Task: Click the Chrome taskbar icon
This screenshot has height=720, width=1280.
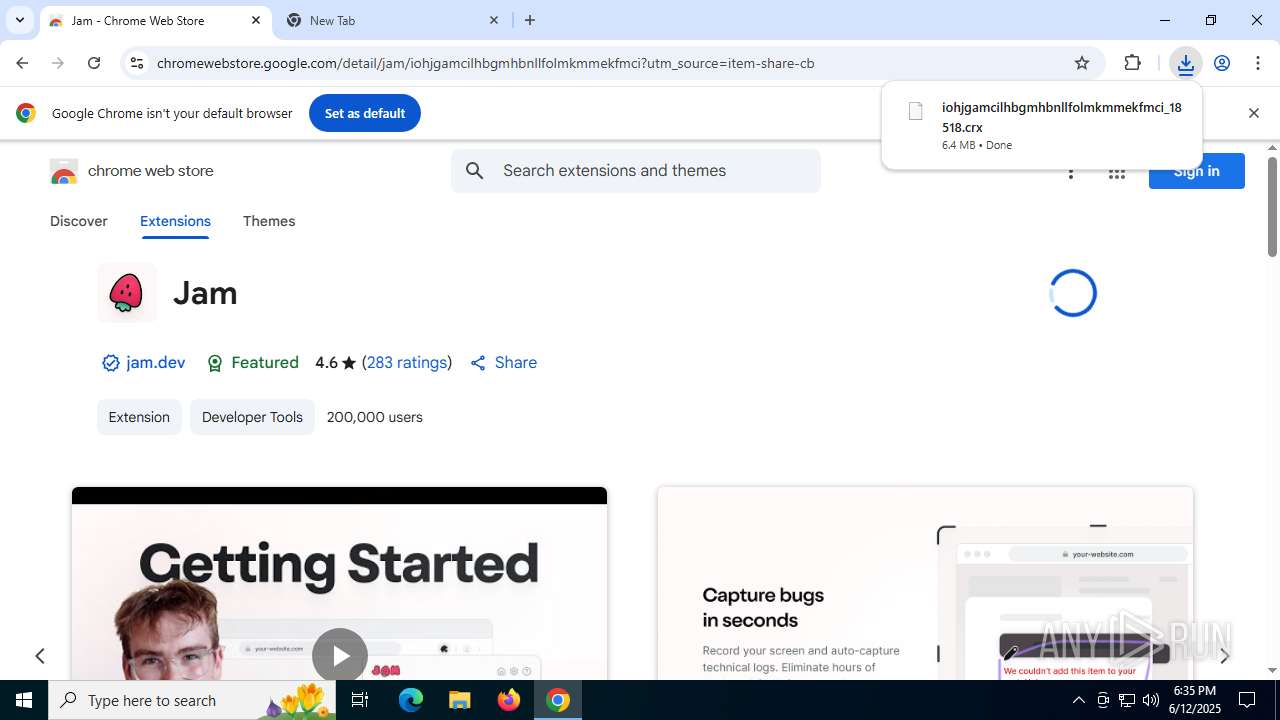Action: click(558, 700)
